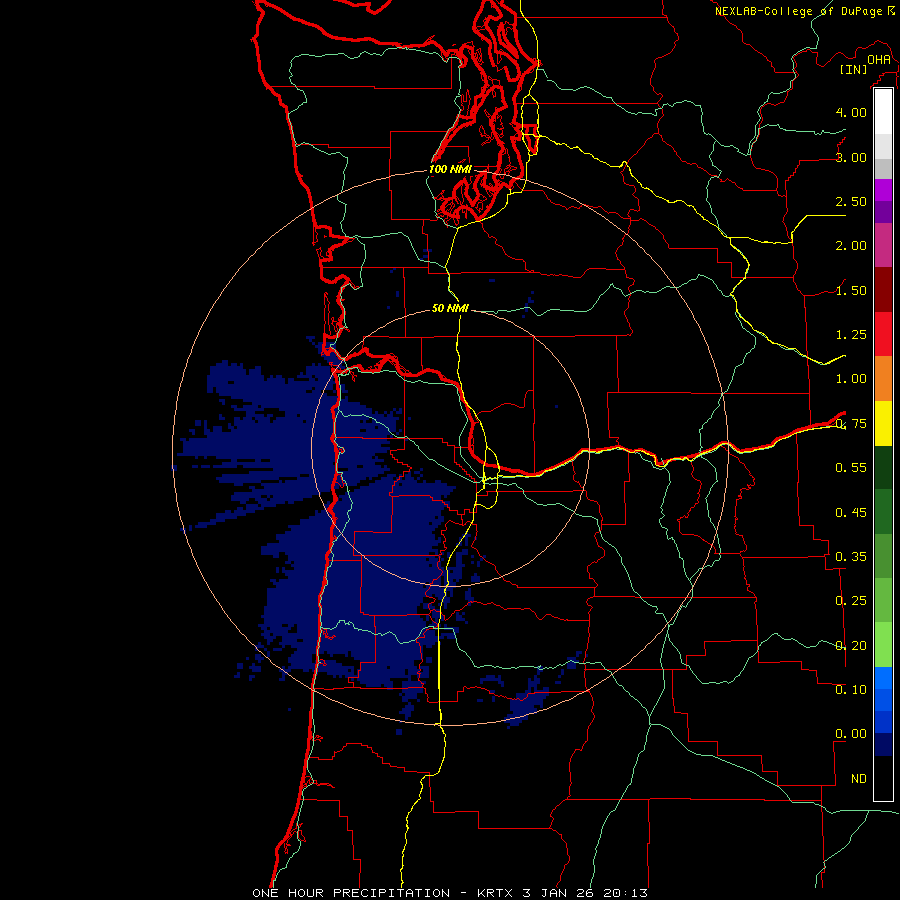The width and height of the screenshot is (900, 900).
Task: Select the yellow legend swatch near 0.75
Action: pyautogui.click(x=883, y=423)
